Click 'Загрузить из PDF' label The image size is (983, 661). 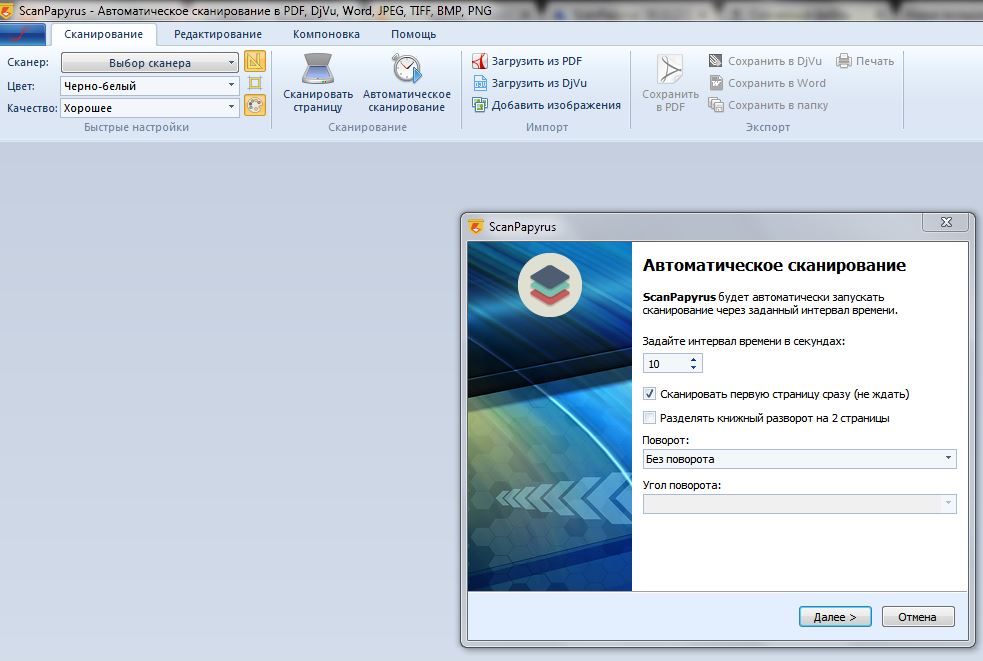[537, 61]
